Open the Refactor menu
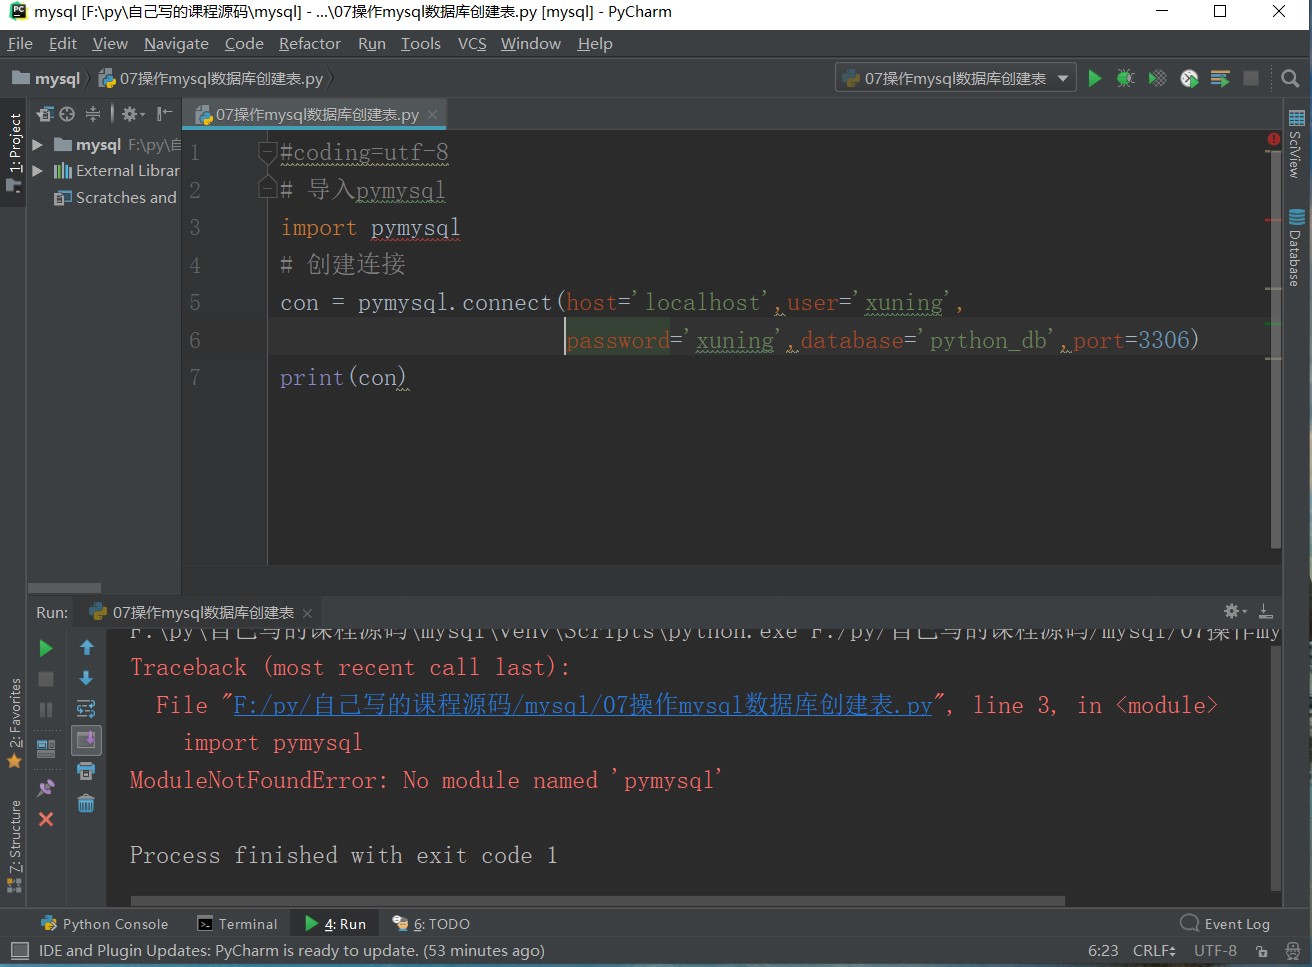Image resolution: width=1312 pixels, height=967 pixels. tap(310, 43)
